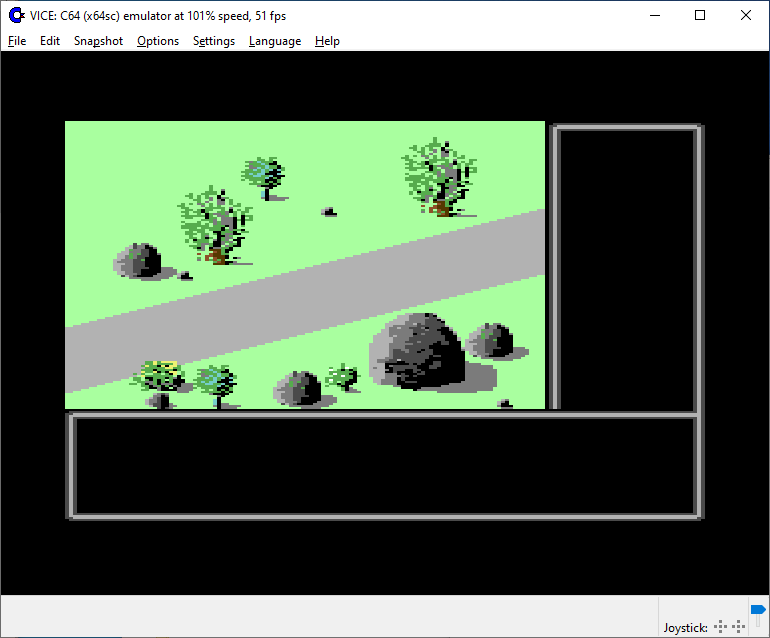The height and width of the screenshot is (638, 770).
Task: Minimize the VICE emulator window
Action: (655, 16)
